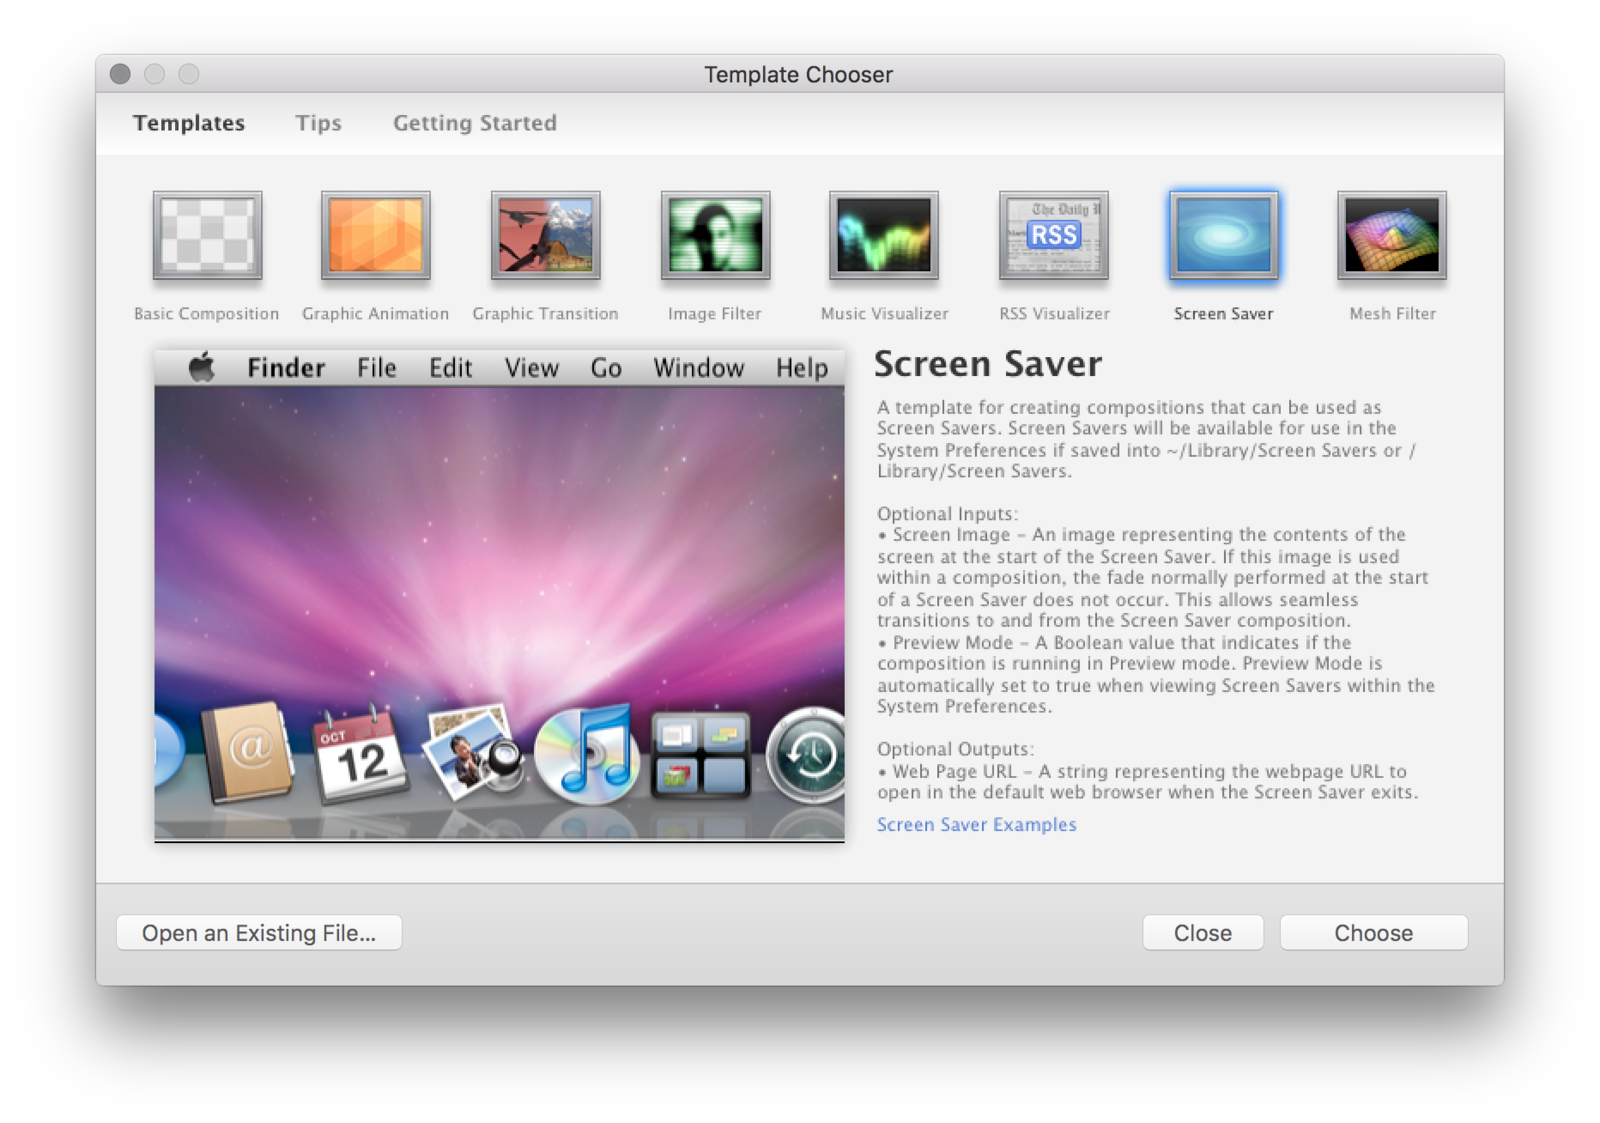Pick the Graphic Animation template icon
Screen dimensions: 1600x1123
pos(376,236)
